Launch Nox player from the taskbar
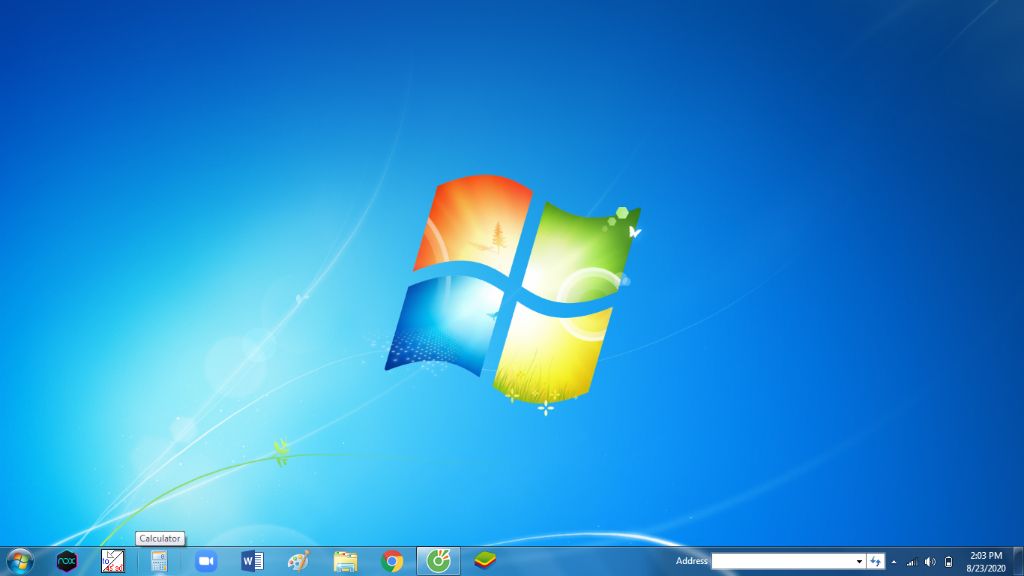The image size is (1024, 576). pos(67,561)
